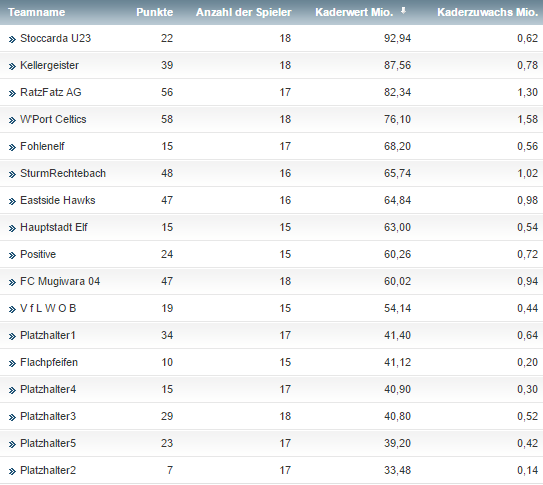Sort by Teamname column header
Viewport: 543px width, 485px height.
(x=36, y=12)
